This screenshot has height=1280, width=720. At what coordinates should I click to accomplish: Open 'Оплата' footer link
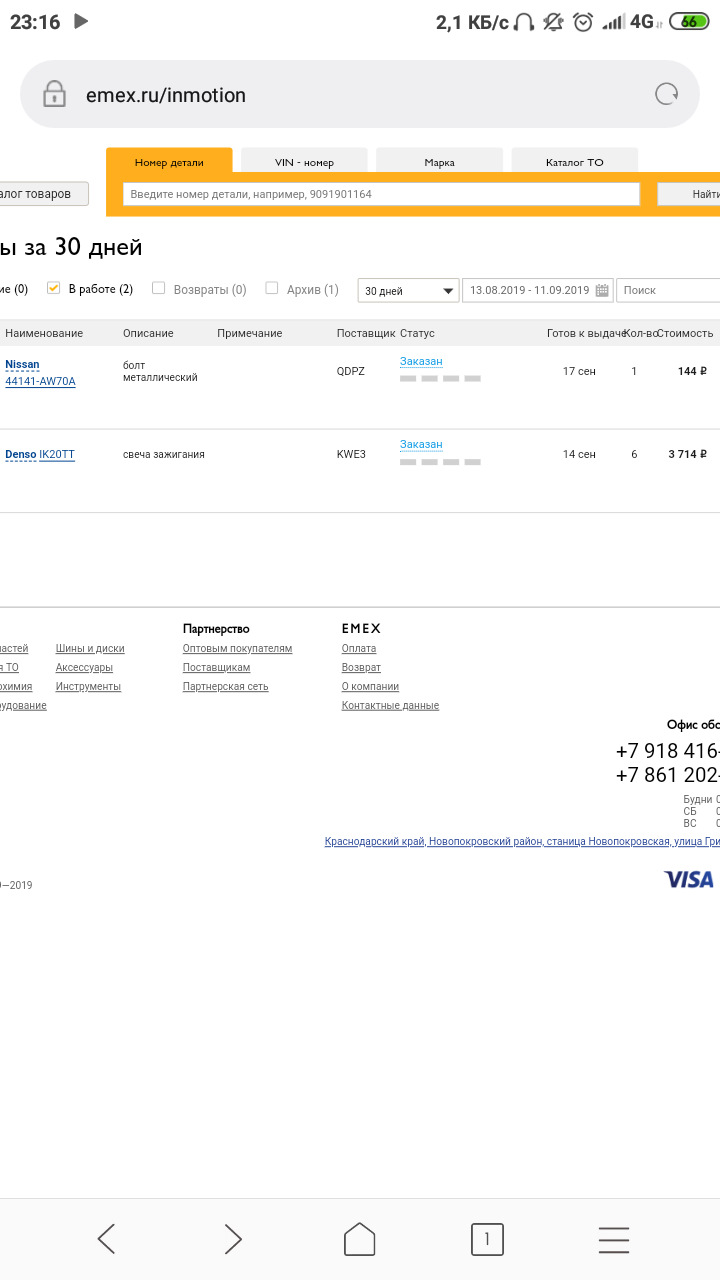pos(359,648)
